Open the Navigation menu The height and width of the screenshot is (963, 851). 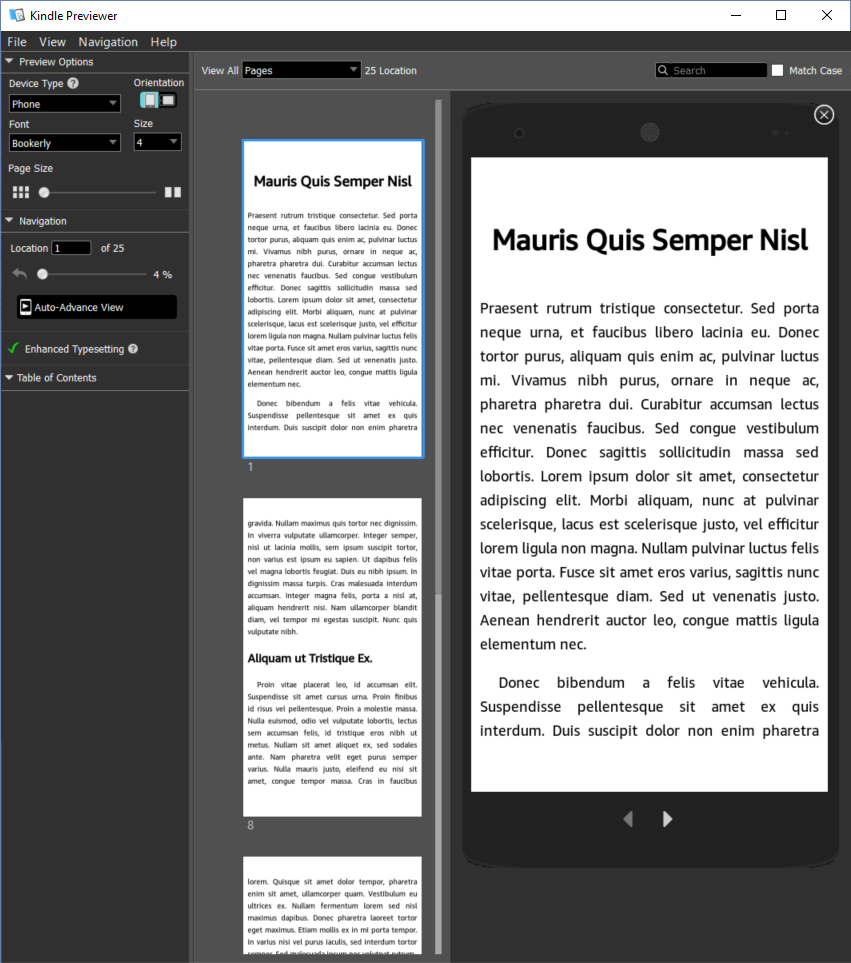pos(108,42)
